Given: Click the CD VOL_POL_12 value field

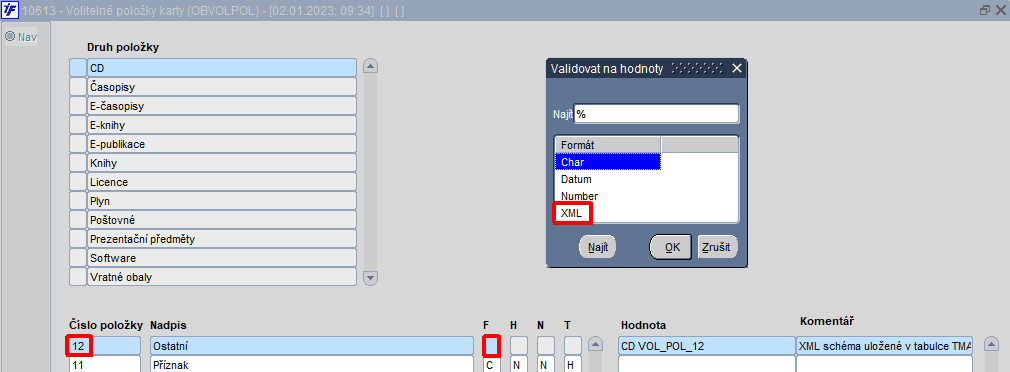Looking at the screenshot, I should 707,346.
